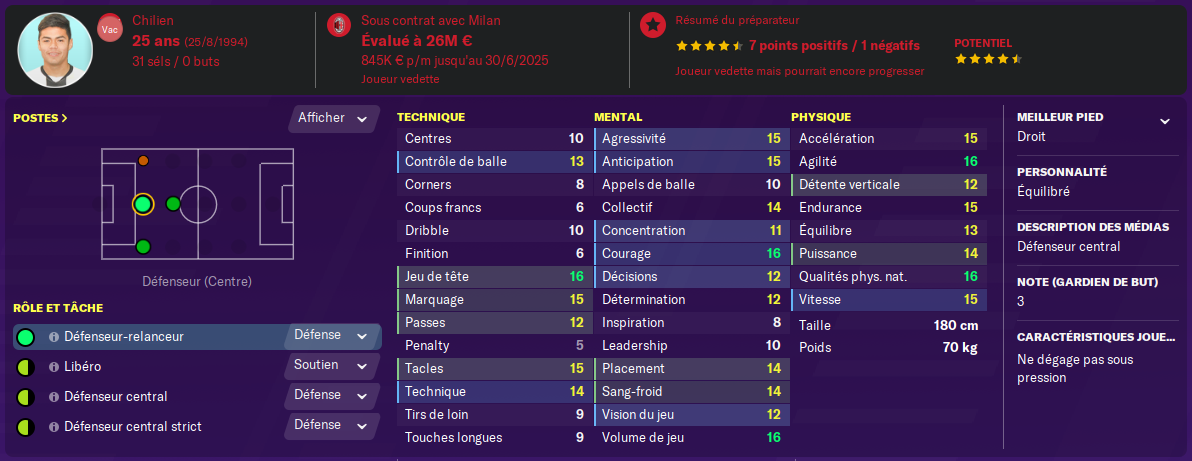Expand the Meilleur pied chevron
The height and width of the screenshot is (461, 1192).
(x=1164, y=122)
